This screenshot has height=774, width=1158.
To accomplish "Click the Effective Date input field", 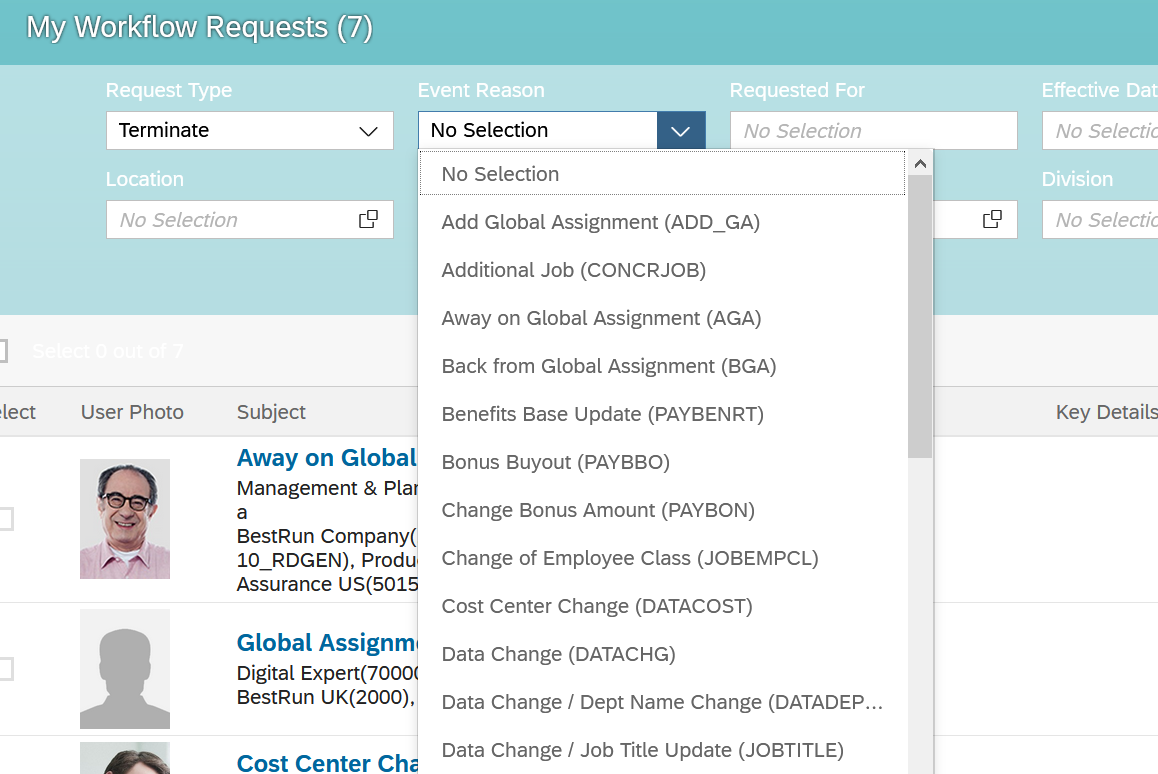I will pyautogui.click(x=1100, y=131).
